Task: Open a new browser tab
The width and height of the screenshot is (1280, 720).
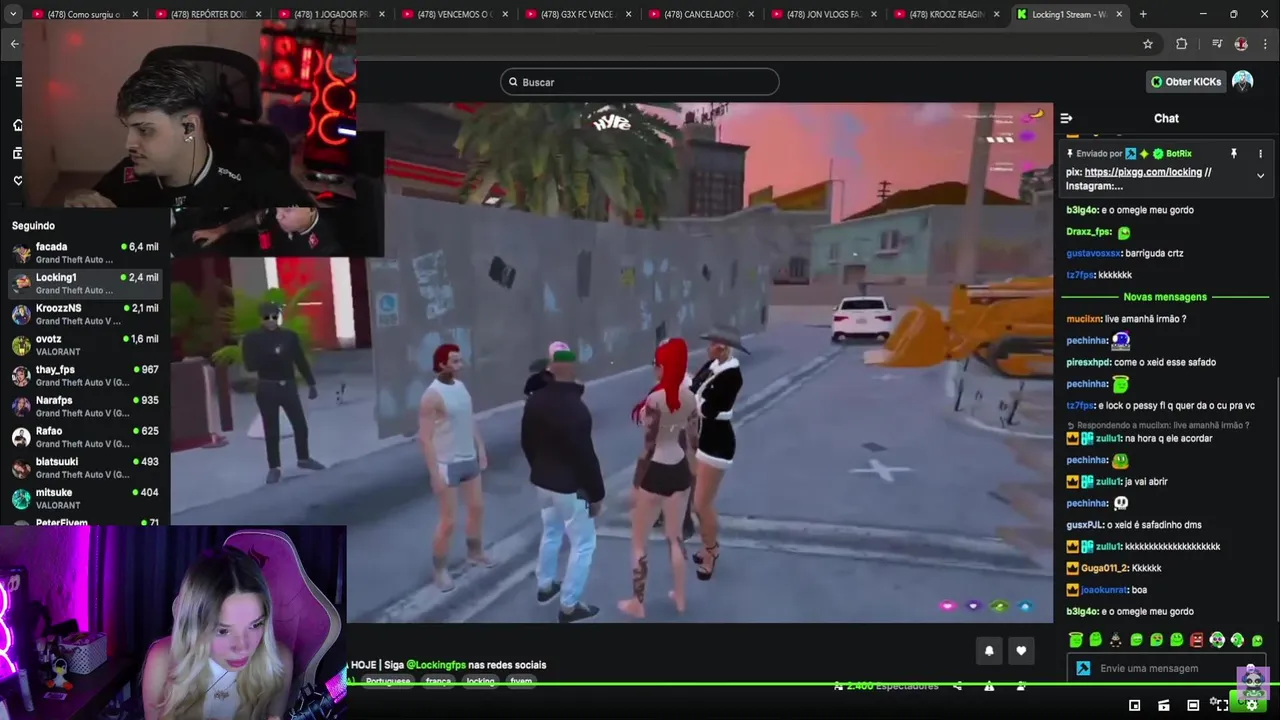Action: pyautogui.click(x=1143, y=14)
